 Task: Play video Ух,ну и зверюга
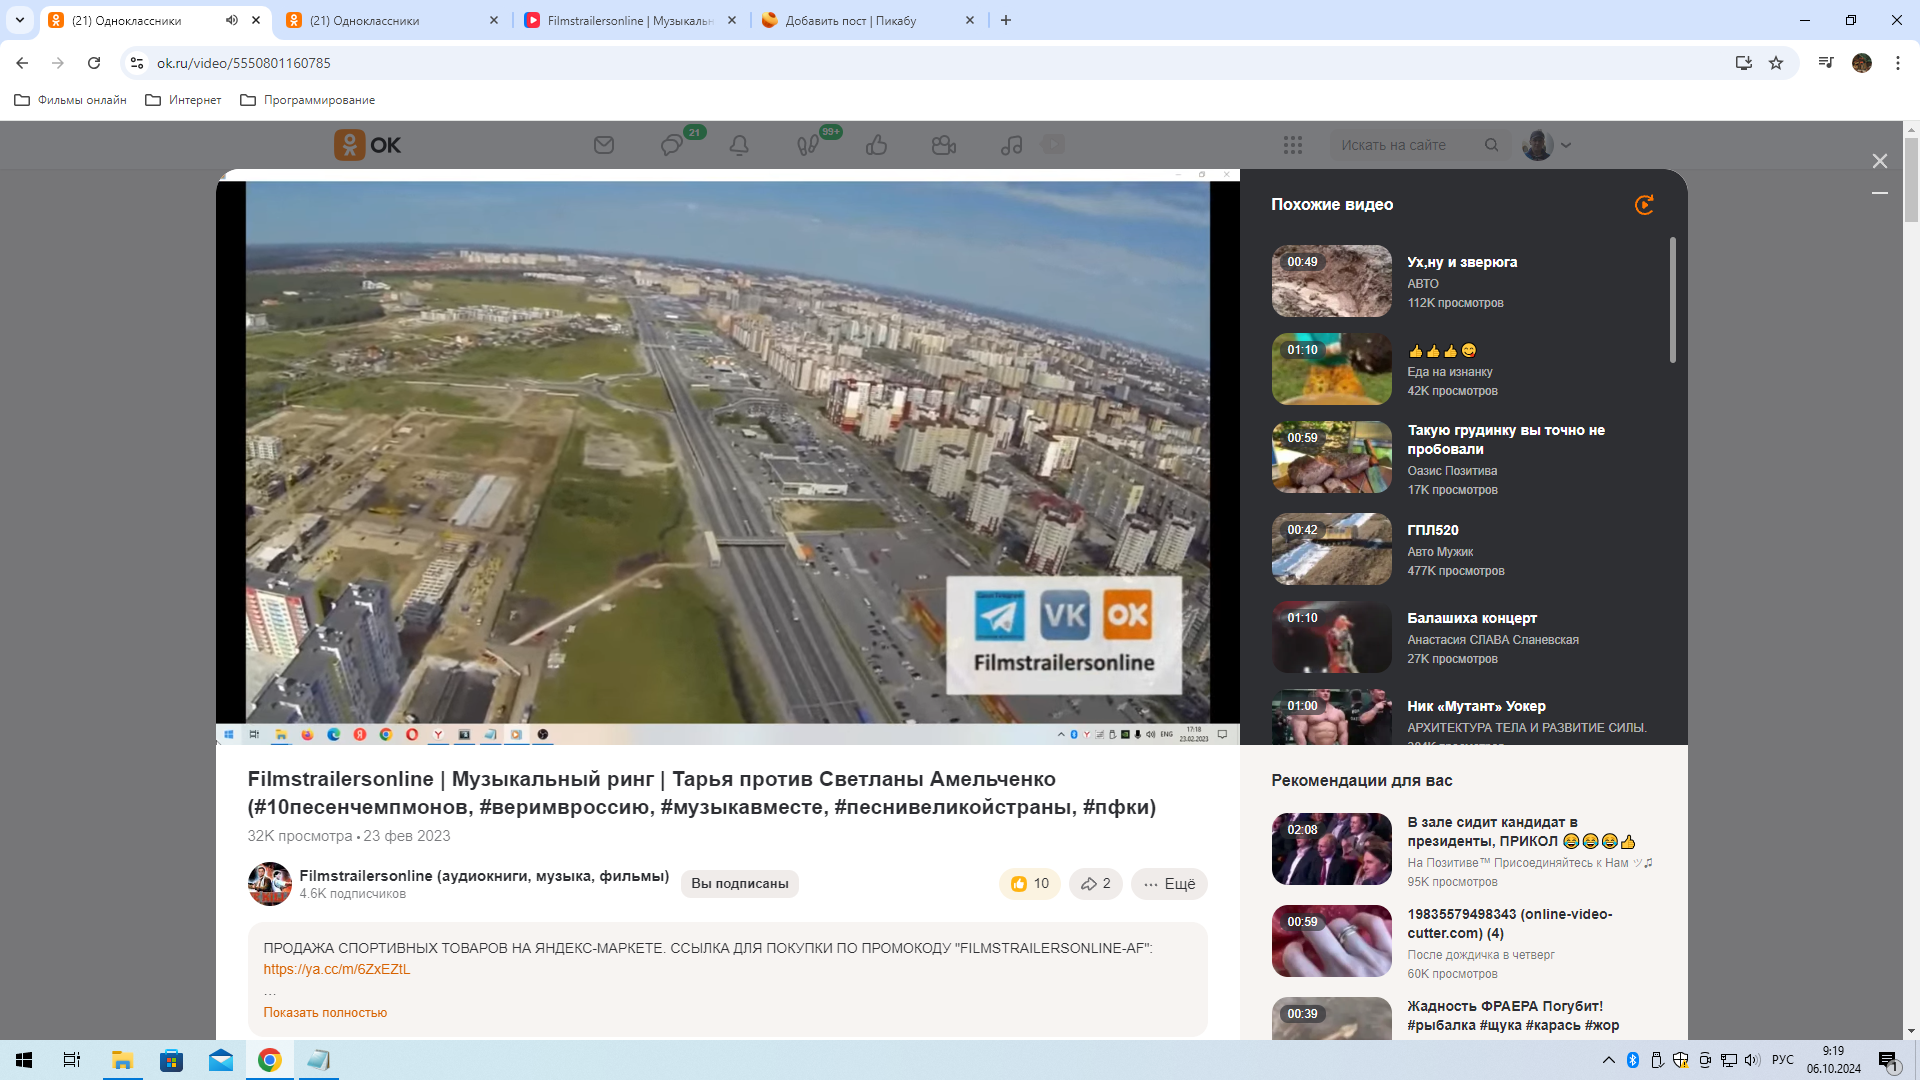(x=1331, y=281)
